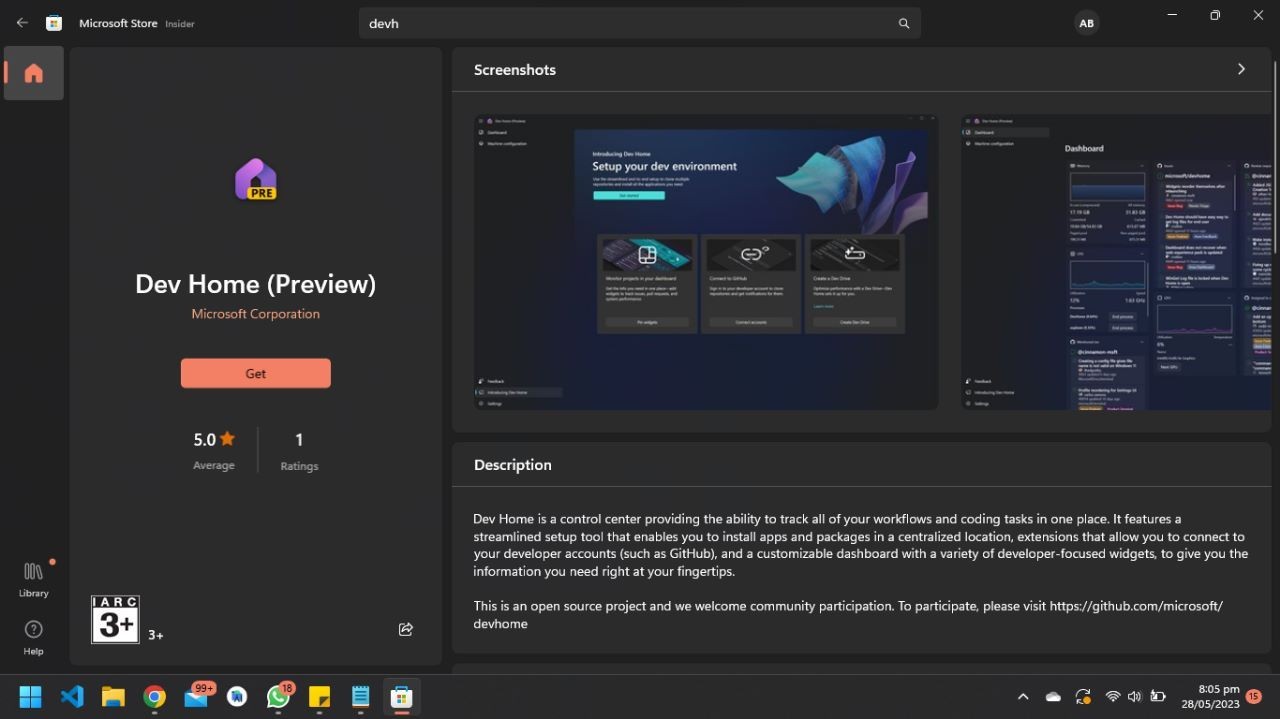Go back with the arrow icon

coord(22,23)
